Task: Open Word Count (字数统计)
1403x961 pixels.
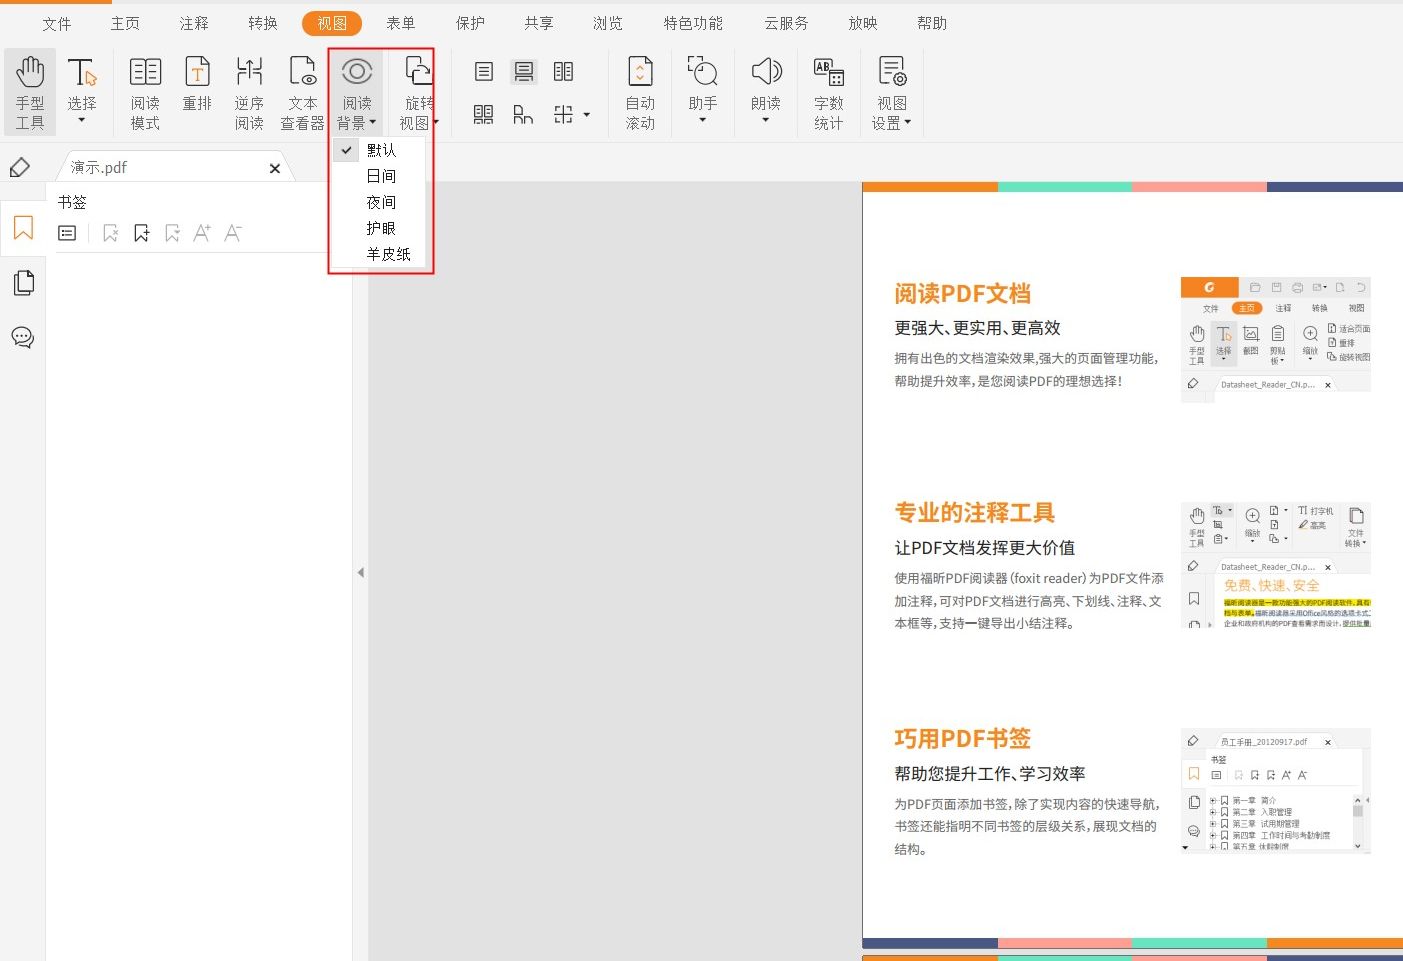Action: (x=829, y=93)
